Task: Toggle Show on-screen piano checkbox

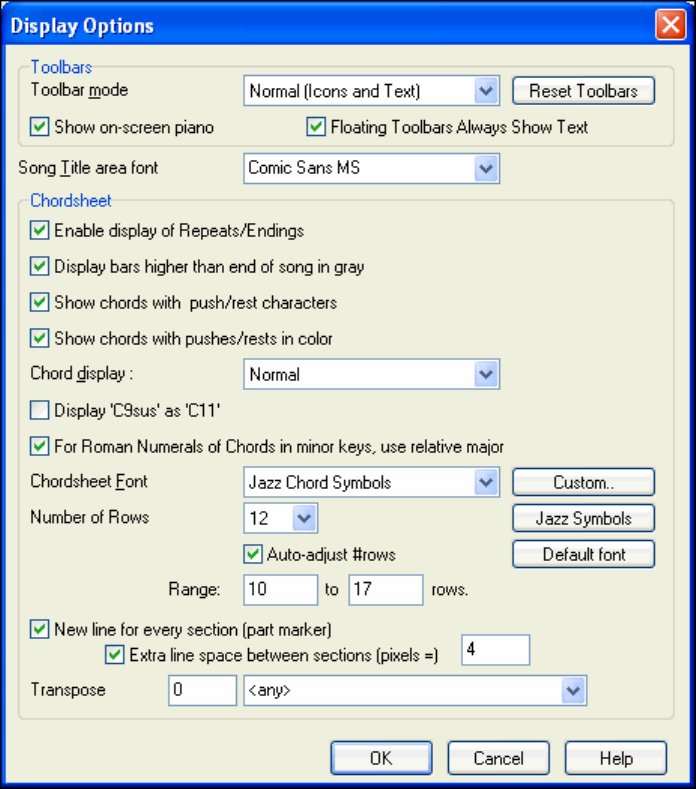Action: (41, 127)
